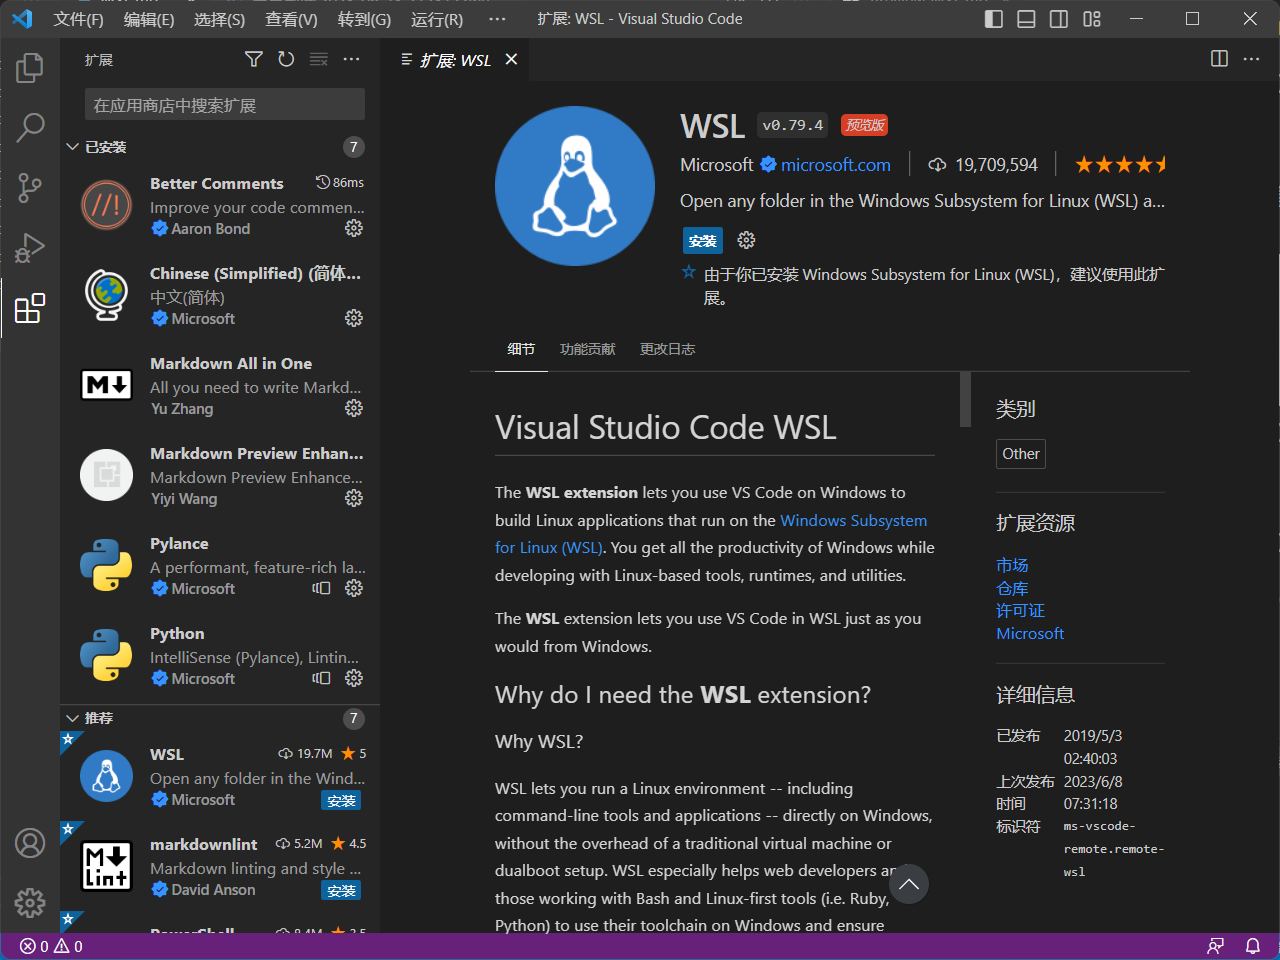Click the VS Code logo icon
The image size is (1280, 960).
pyautogui.click(x=22, y=19)
